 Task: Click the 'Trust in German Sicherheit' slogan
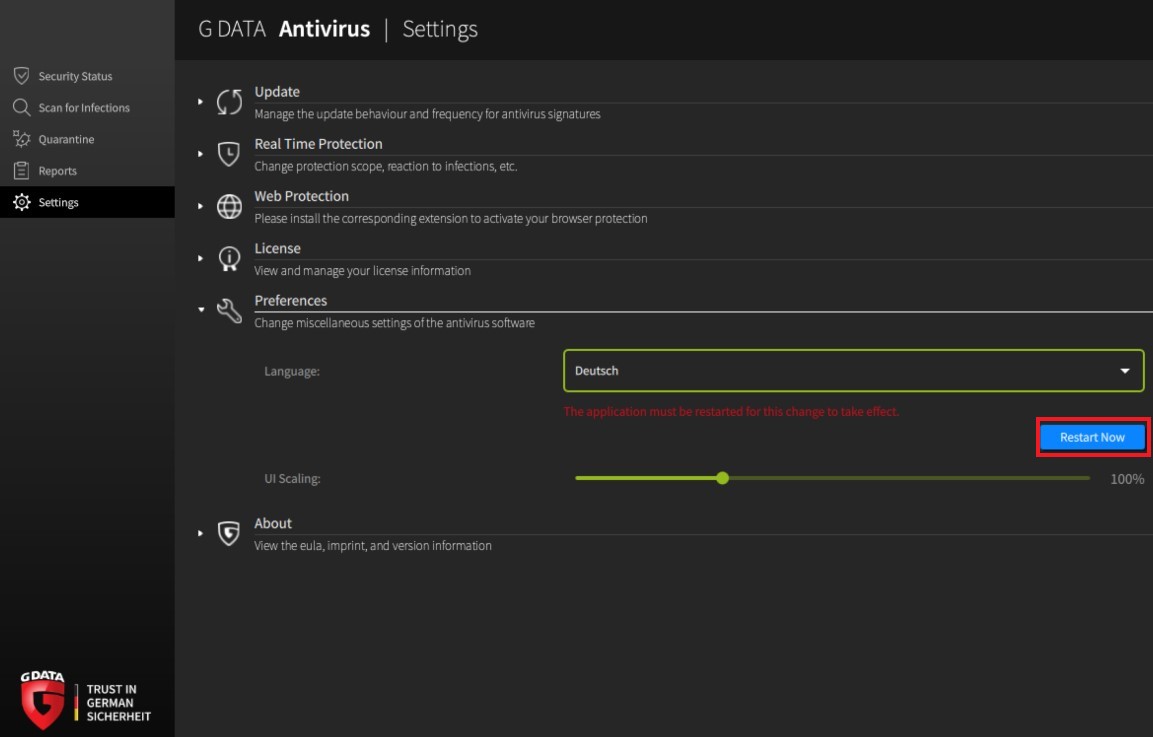tap(118, 702)
